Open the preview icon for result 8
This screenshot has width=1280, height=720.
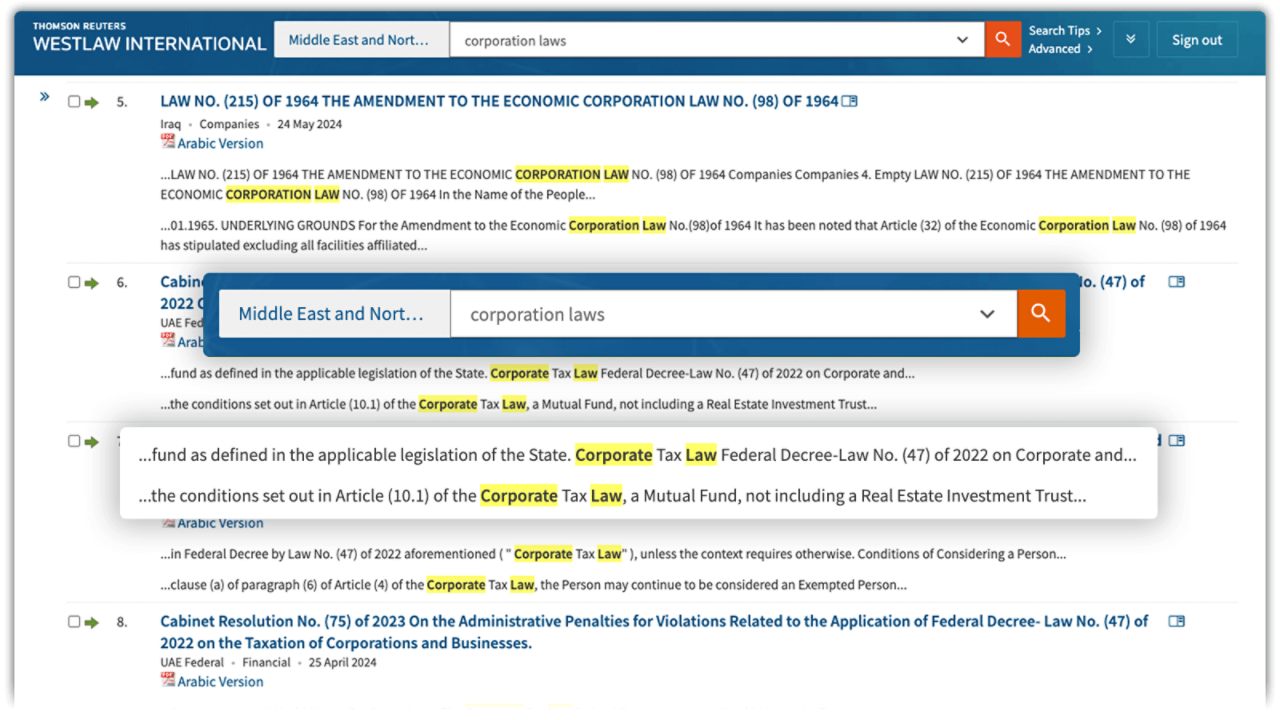click(1176, 621)
